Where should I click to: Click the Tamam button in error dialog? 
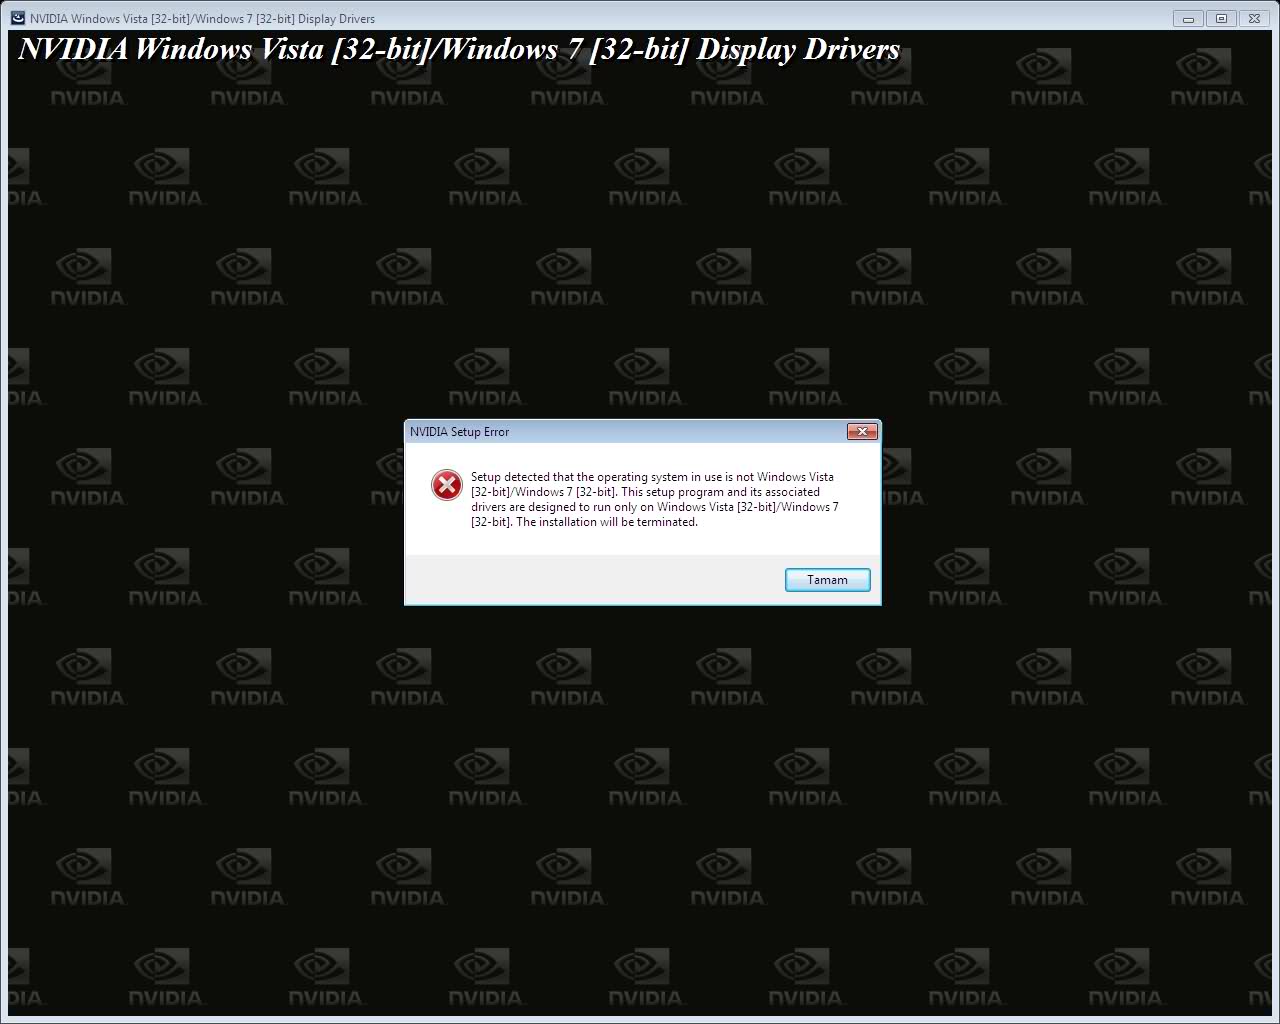tap(827, 580)
